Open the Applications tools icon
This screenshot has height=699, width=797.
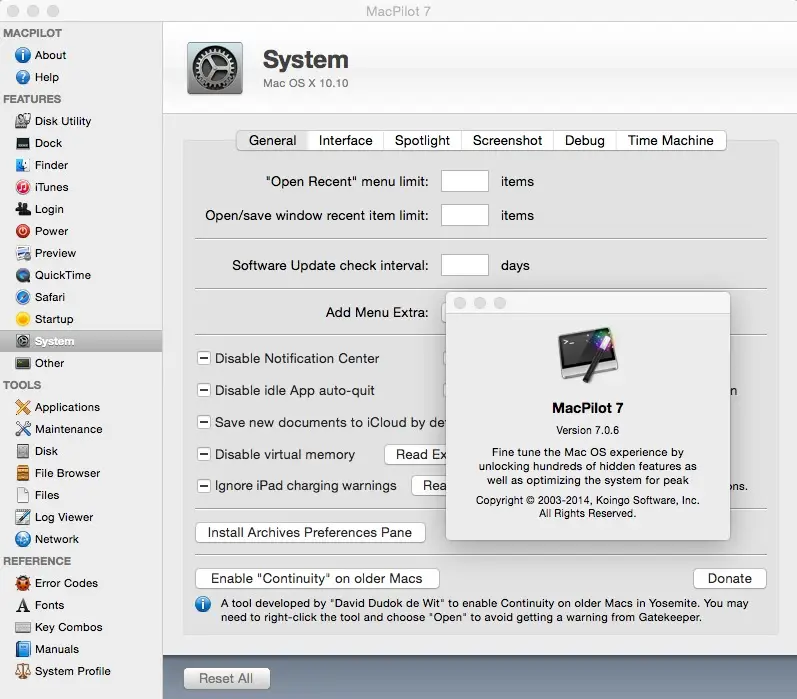22,407
